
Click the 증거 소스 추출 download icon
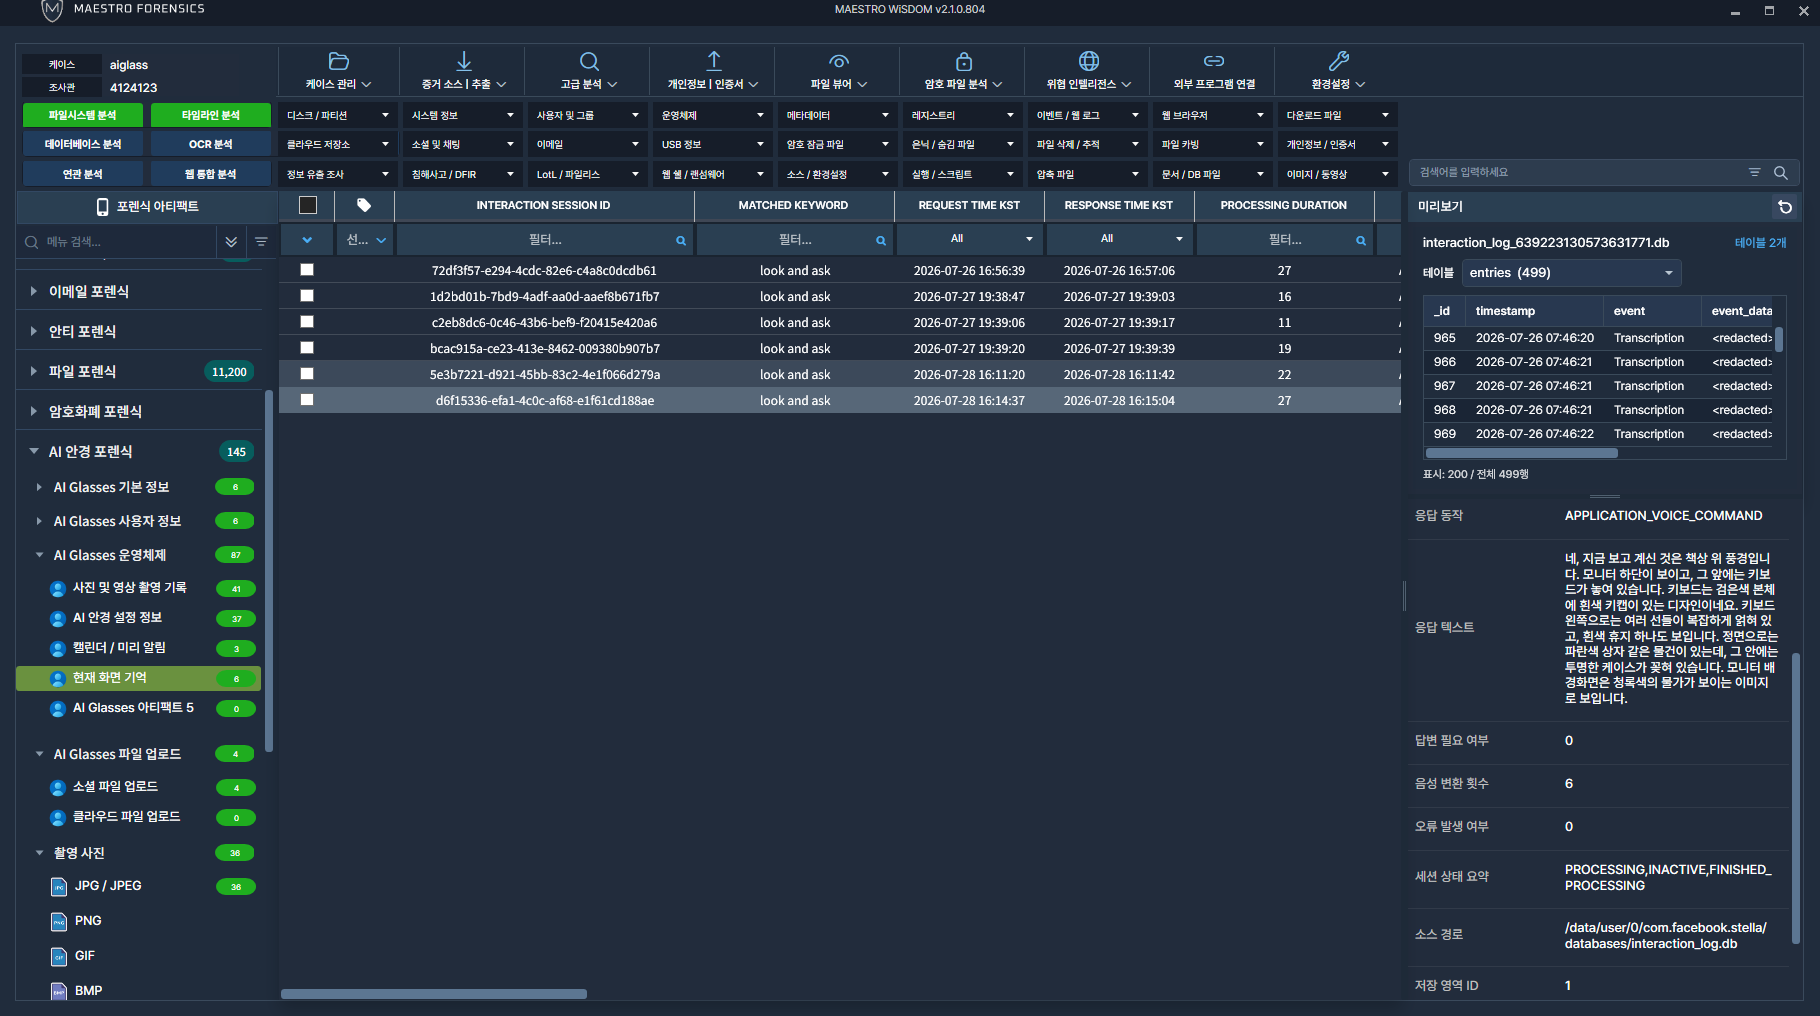[x=464, y=61]
